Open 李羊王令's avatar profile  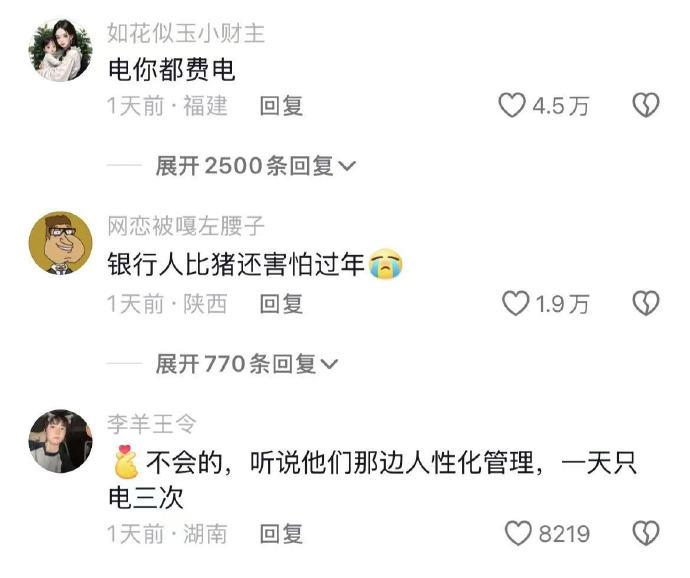coord(61,441)
